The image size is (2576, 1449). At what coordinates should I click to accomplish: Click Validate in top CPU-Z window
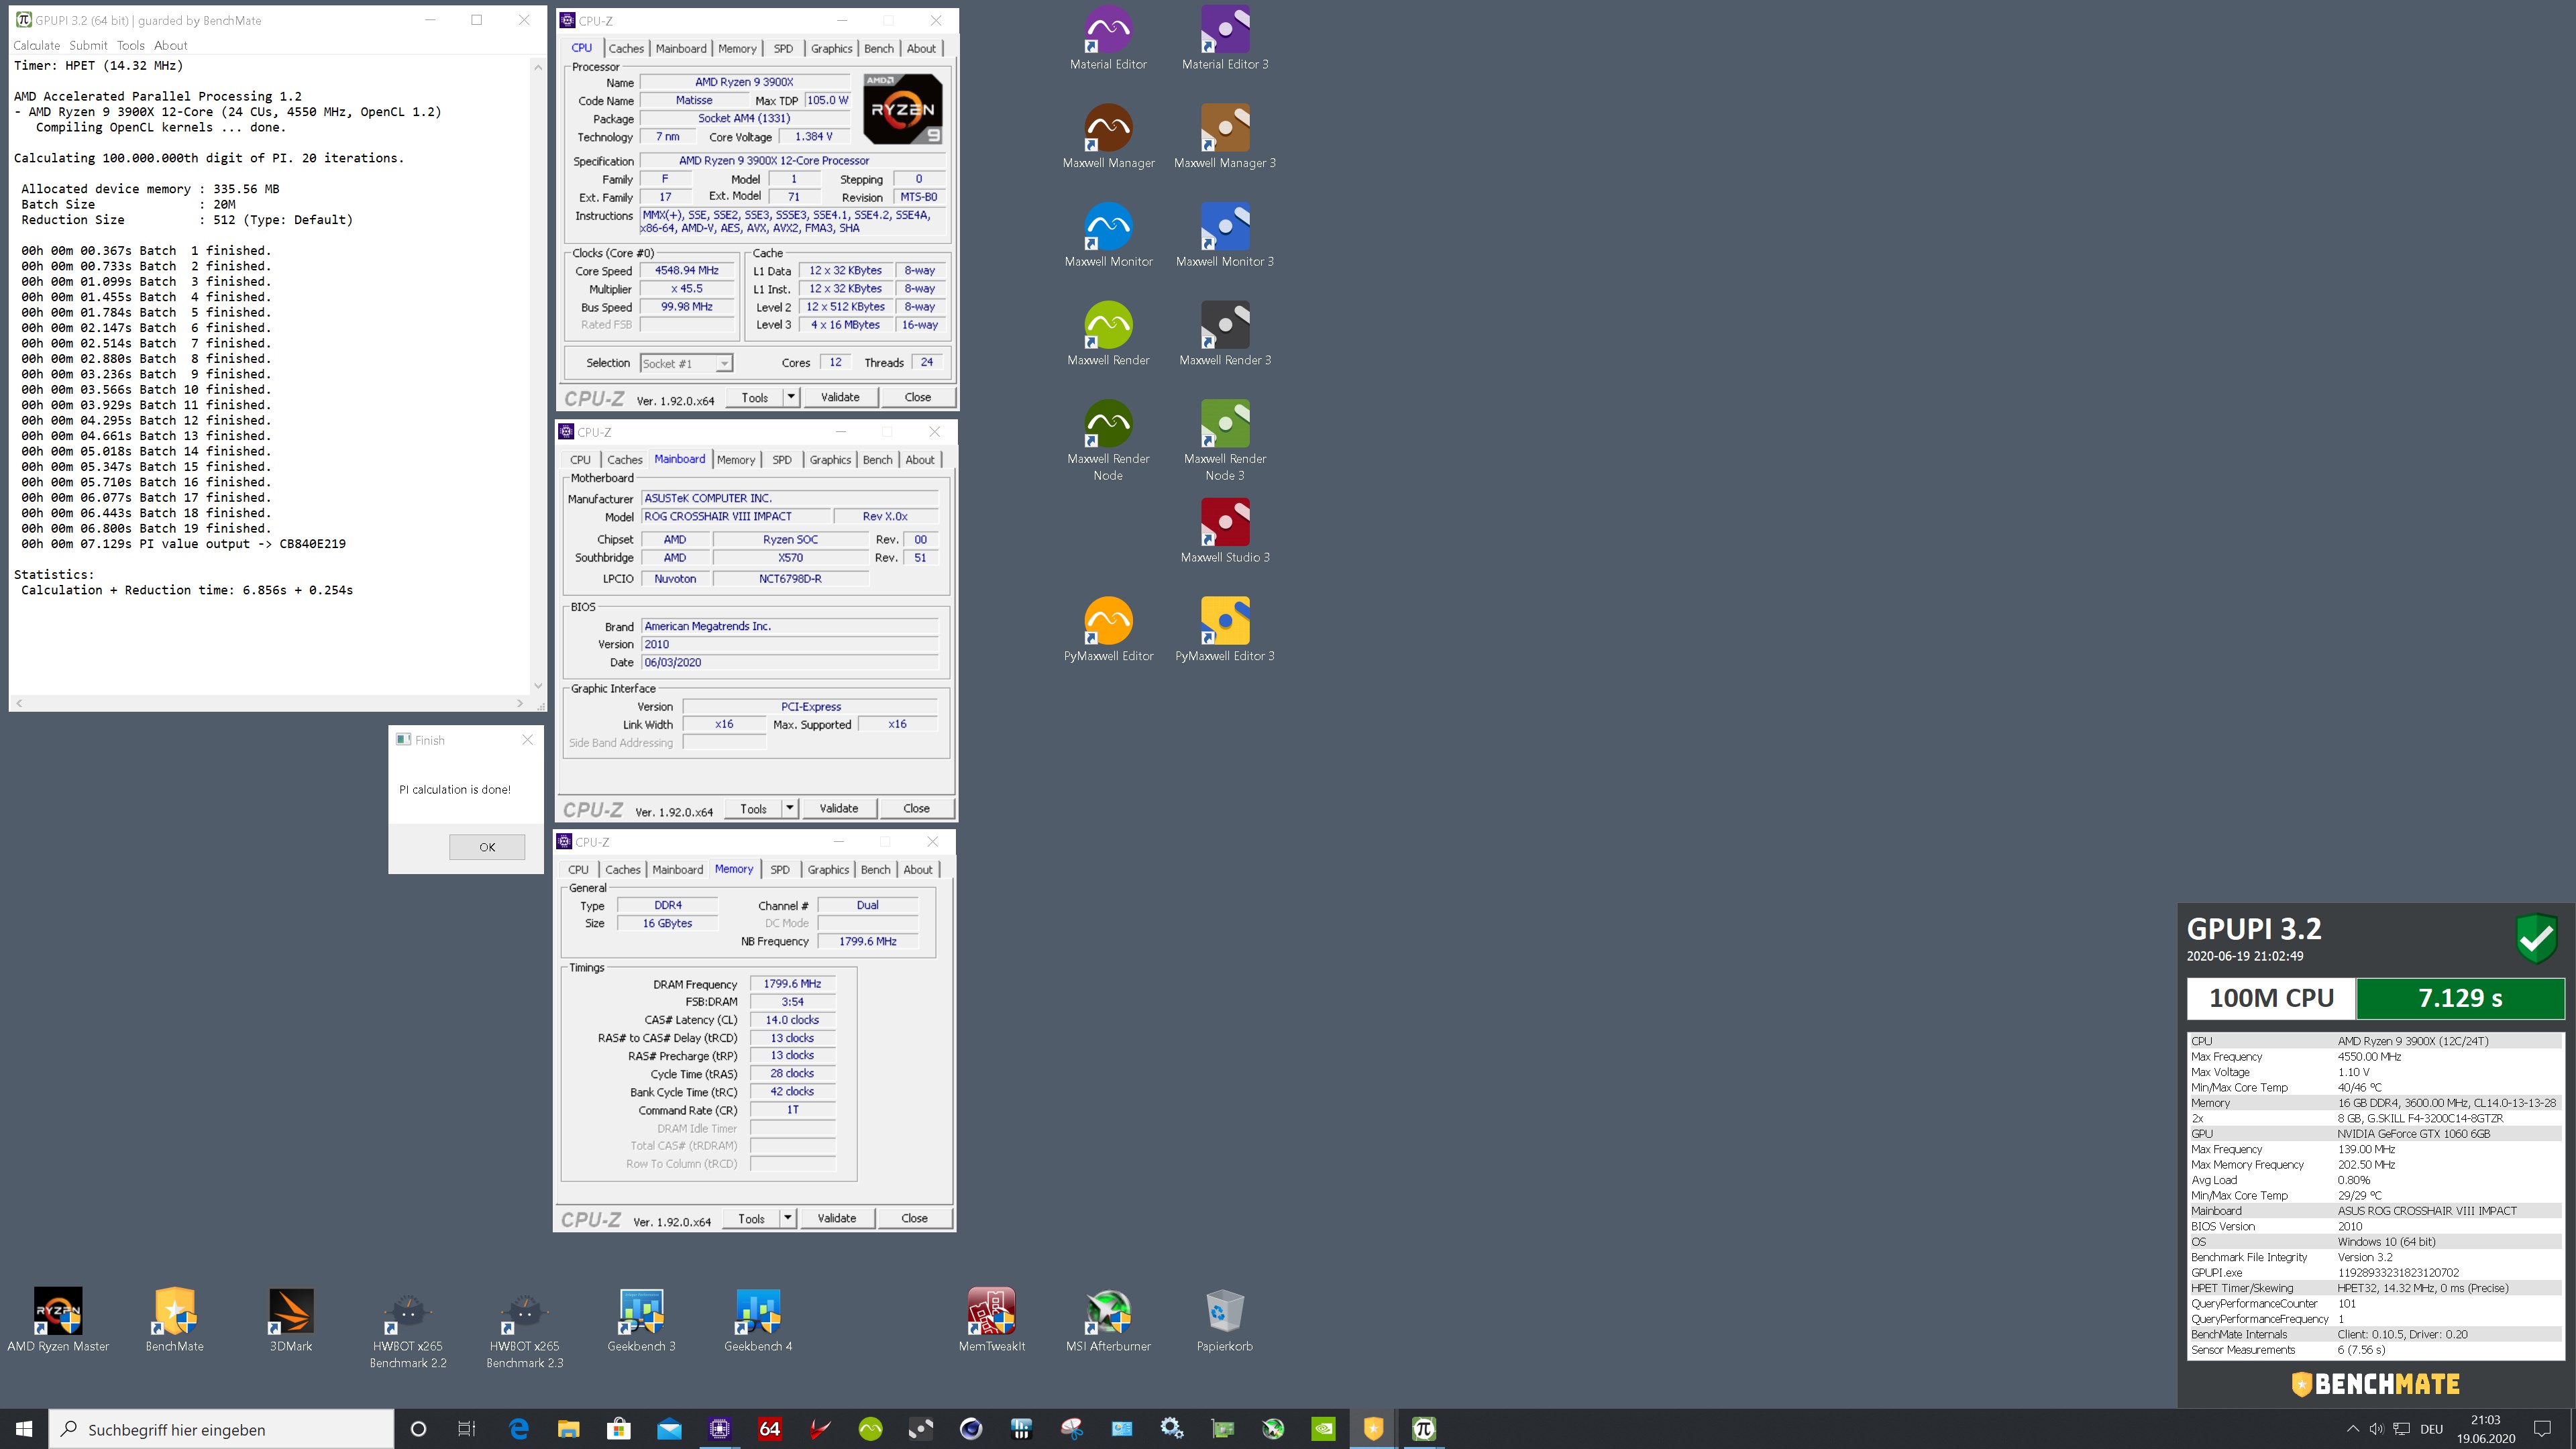pyautogui.click(x=840, y=397)
